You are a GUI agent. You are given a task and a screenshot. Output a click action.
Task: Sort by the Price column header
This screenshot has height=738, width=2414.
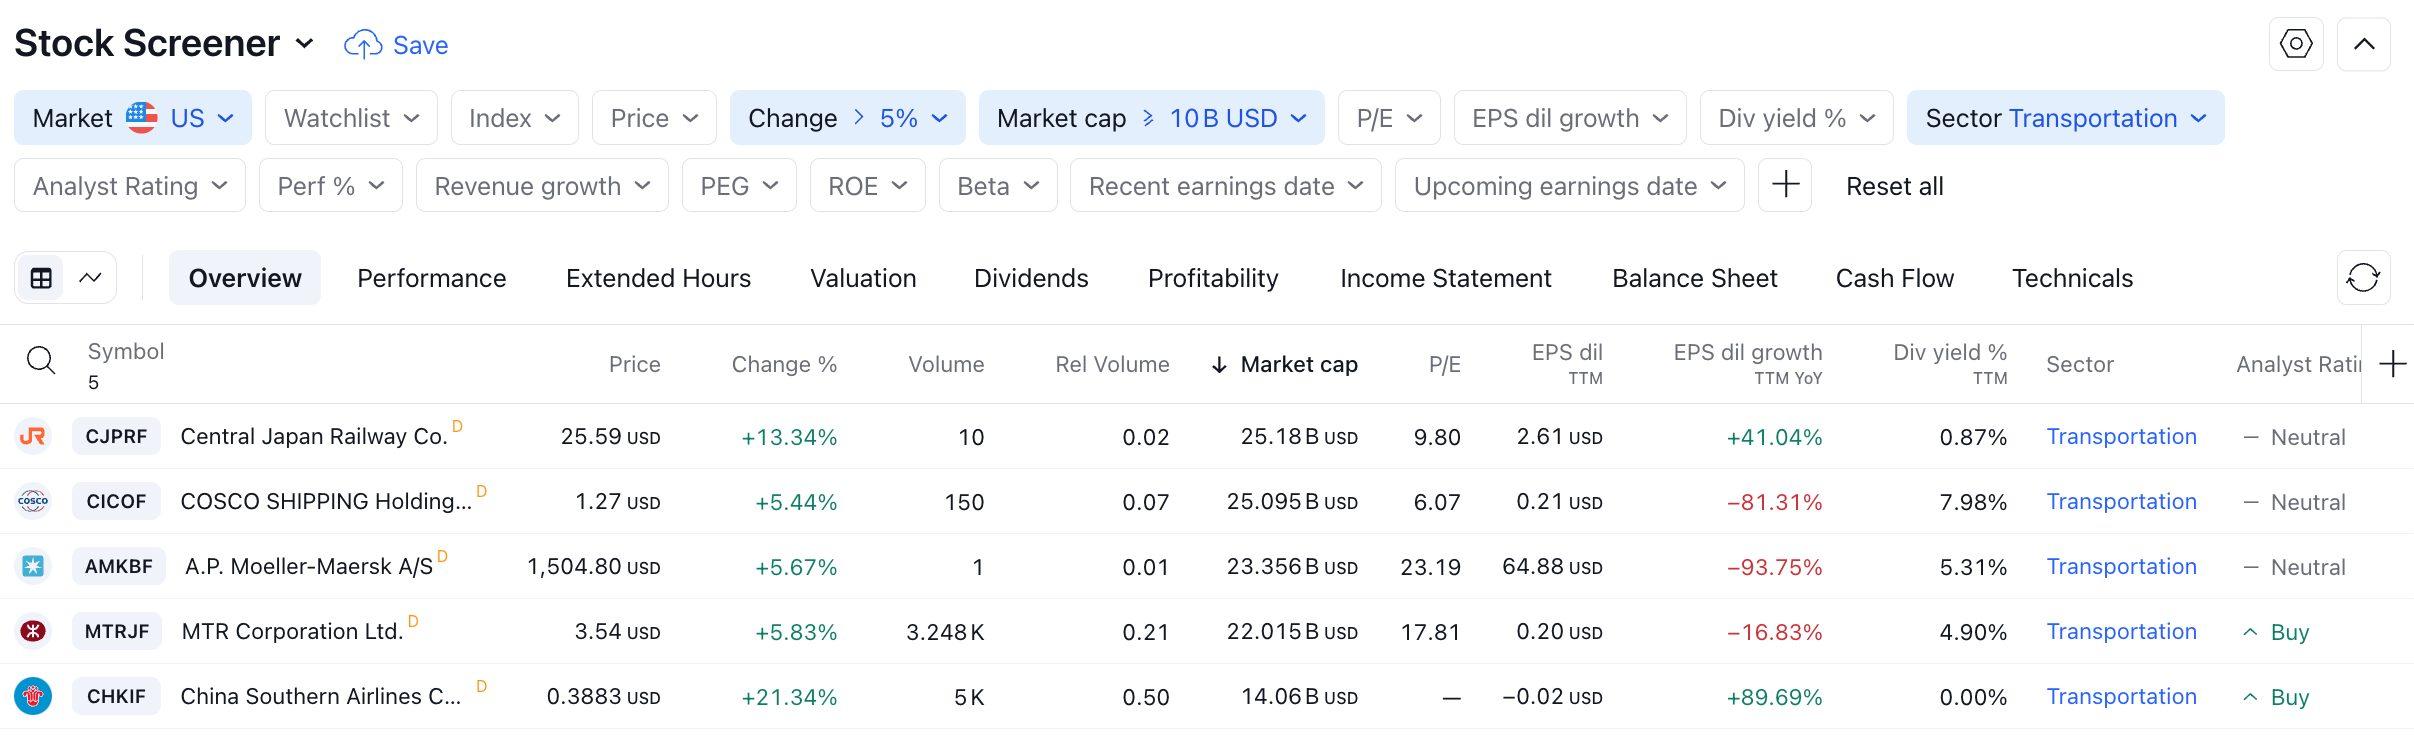635,364
